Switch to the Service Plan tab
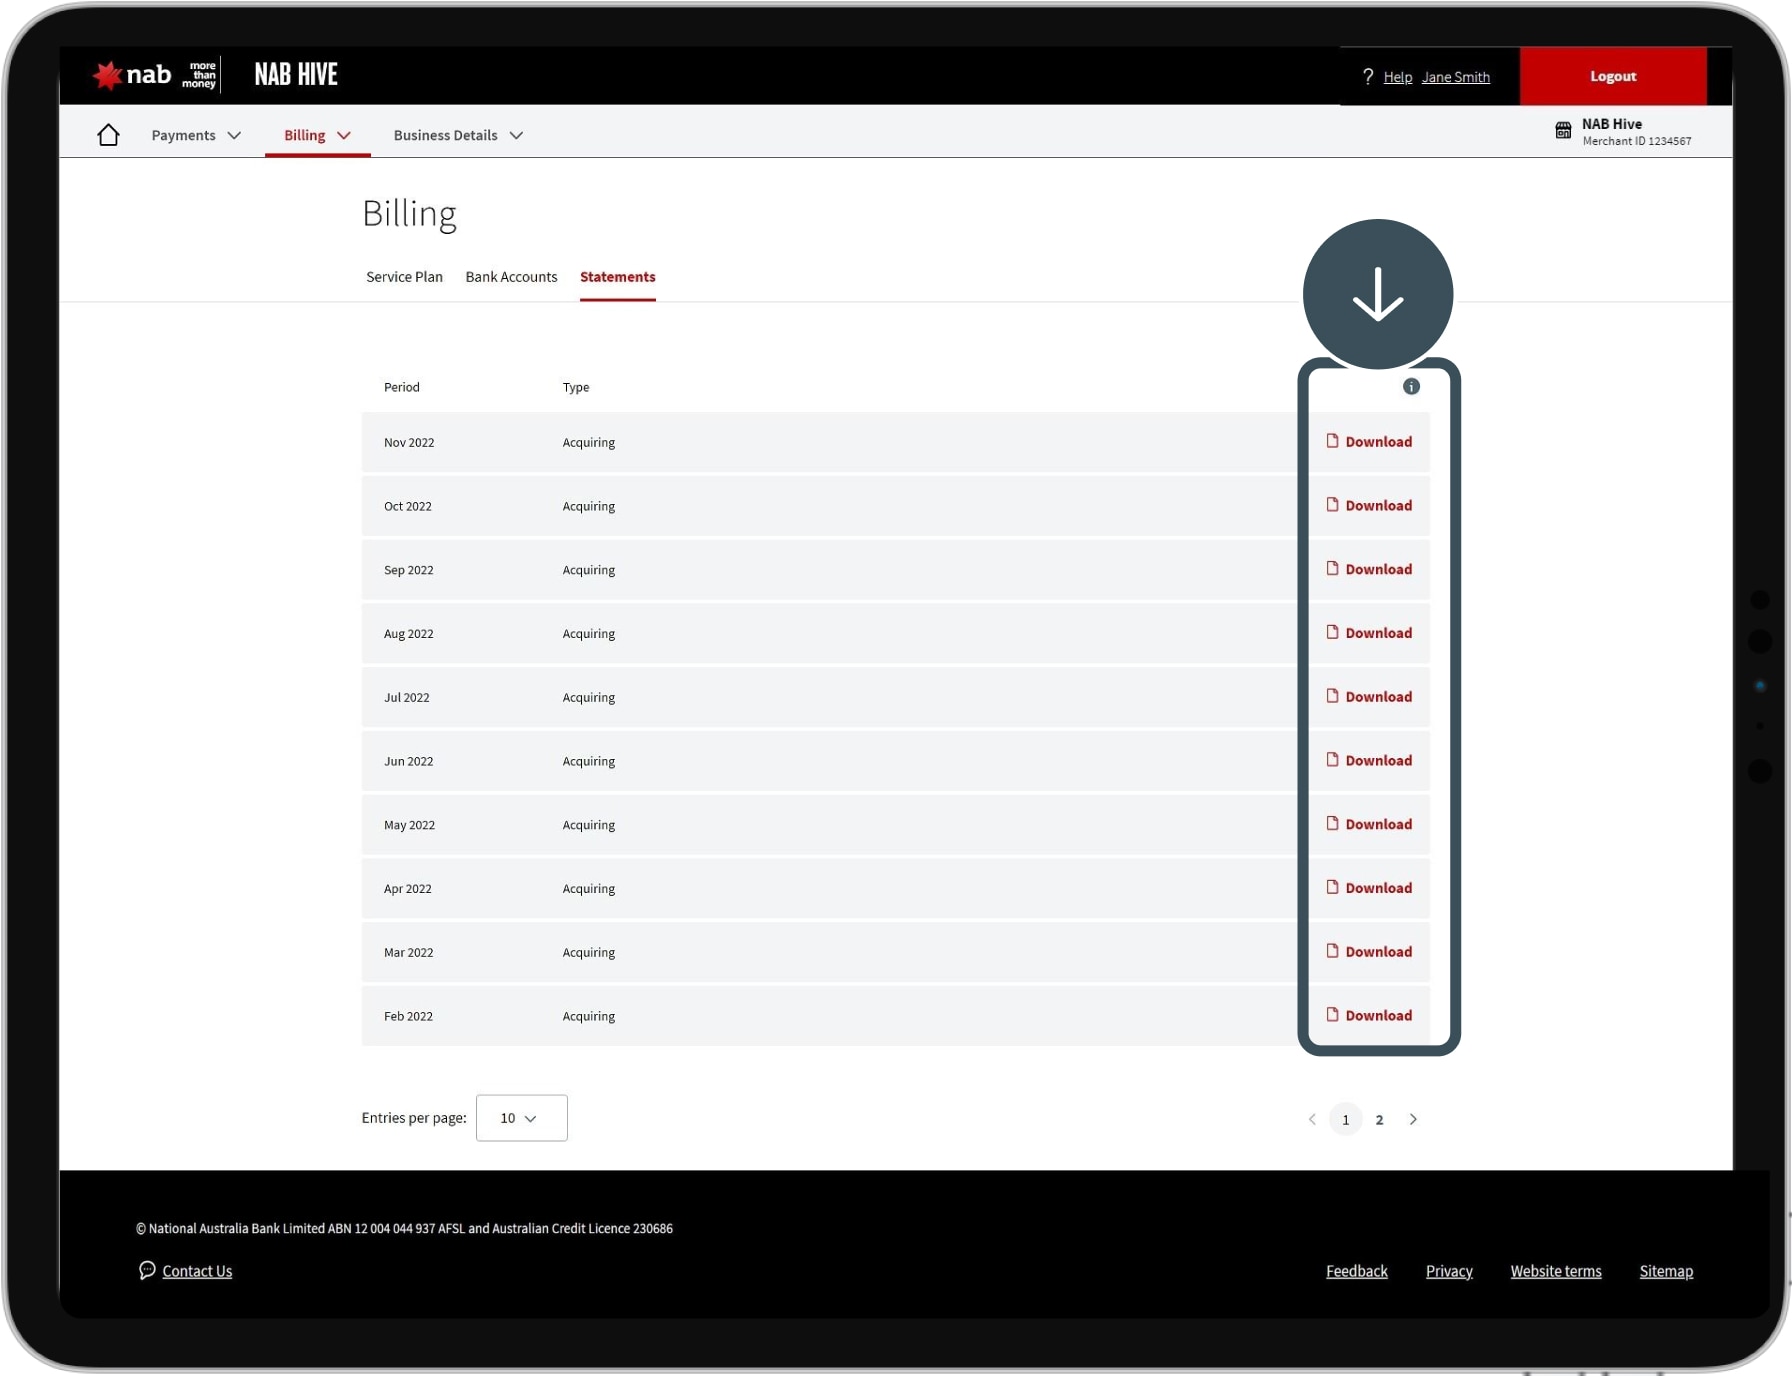1792x1376 pixels. 404,277
